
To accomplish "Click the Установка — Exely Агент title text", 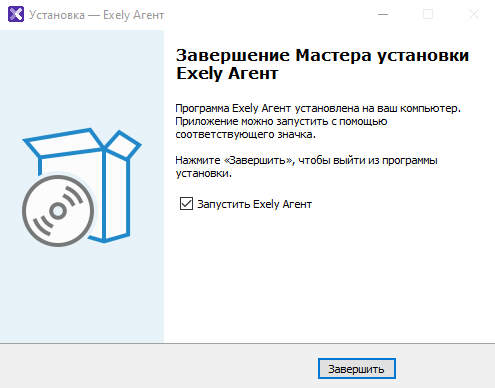I will point(97,15).
